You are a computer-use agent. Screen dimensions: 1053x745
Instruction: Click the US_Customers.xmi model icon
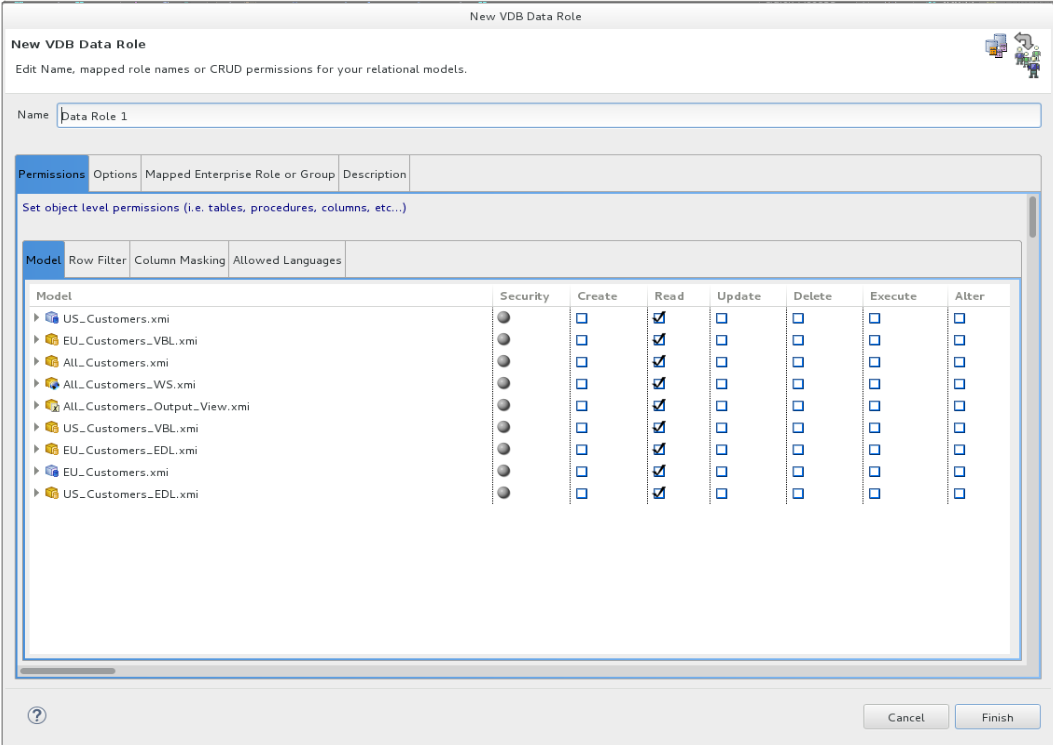(x=52, y=317)
